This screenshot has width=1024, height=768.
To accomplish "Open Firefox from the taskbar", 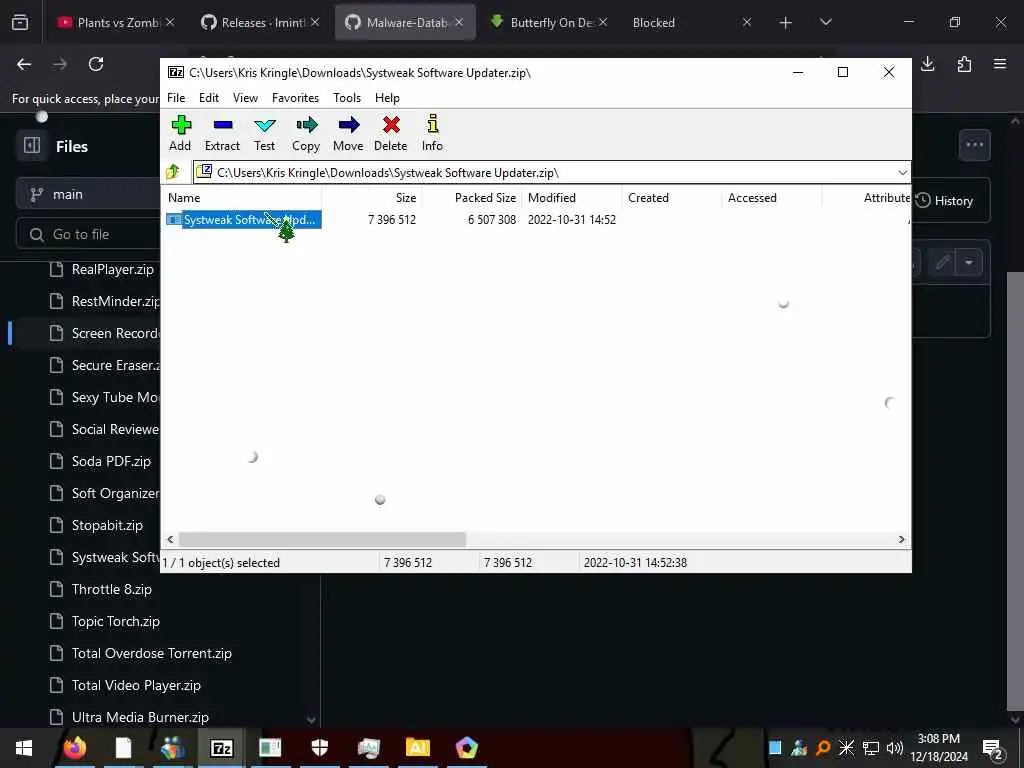I will (x=74, y=748).
